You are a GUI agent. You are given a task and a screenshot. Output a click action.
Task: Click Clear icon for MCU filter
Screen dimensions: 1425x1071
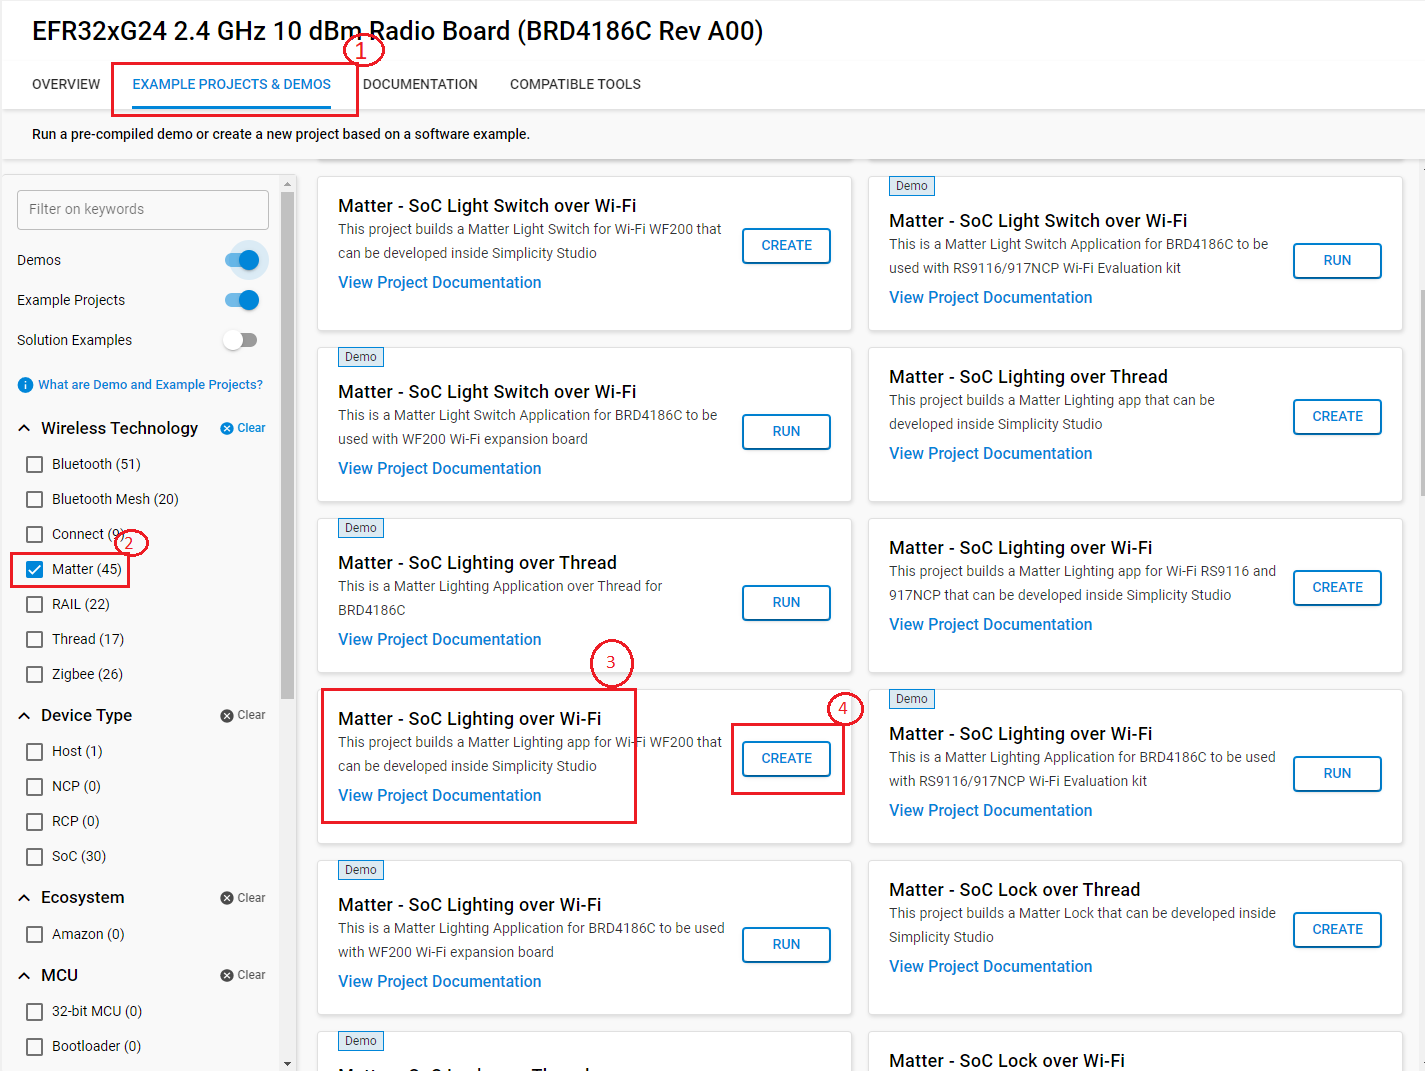227,975
